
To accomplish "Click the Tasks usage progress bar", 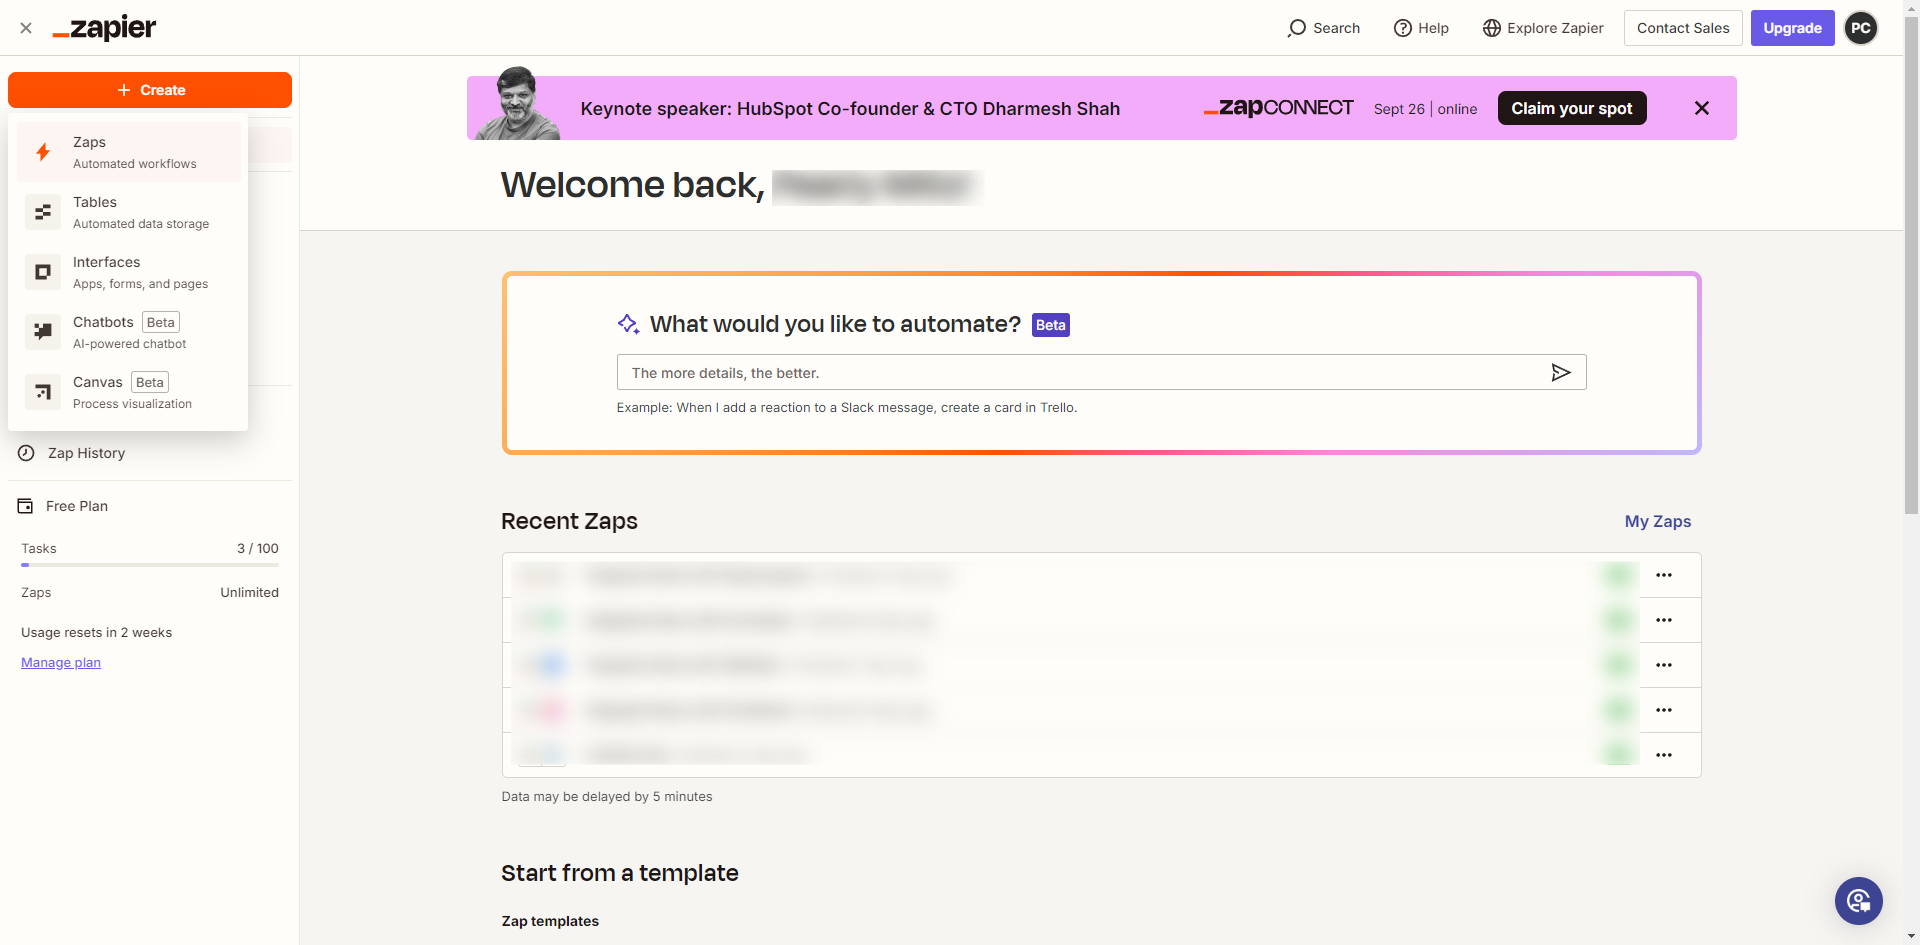I will click(150, 565).
